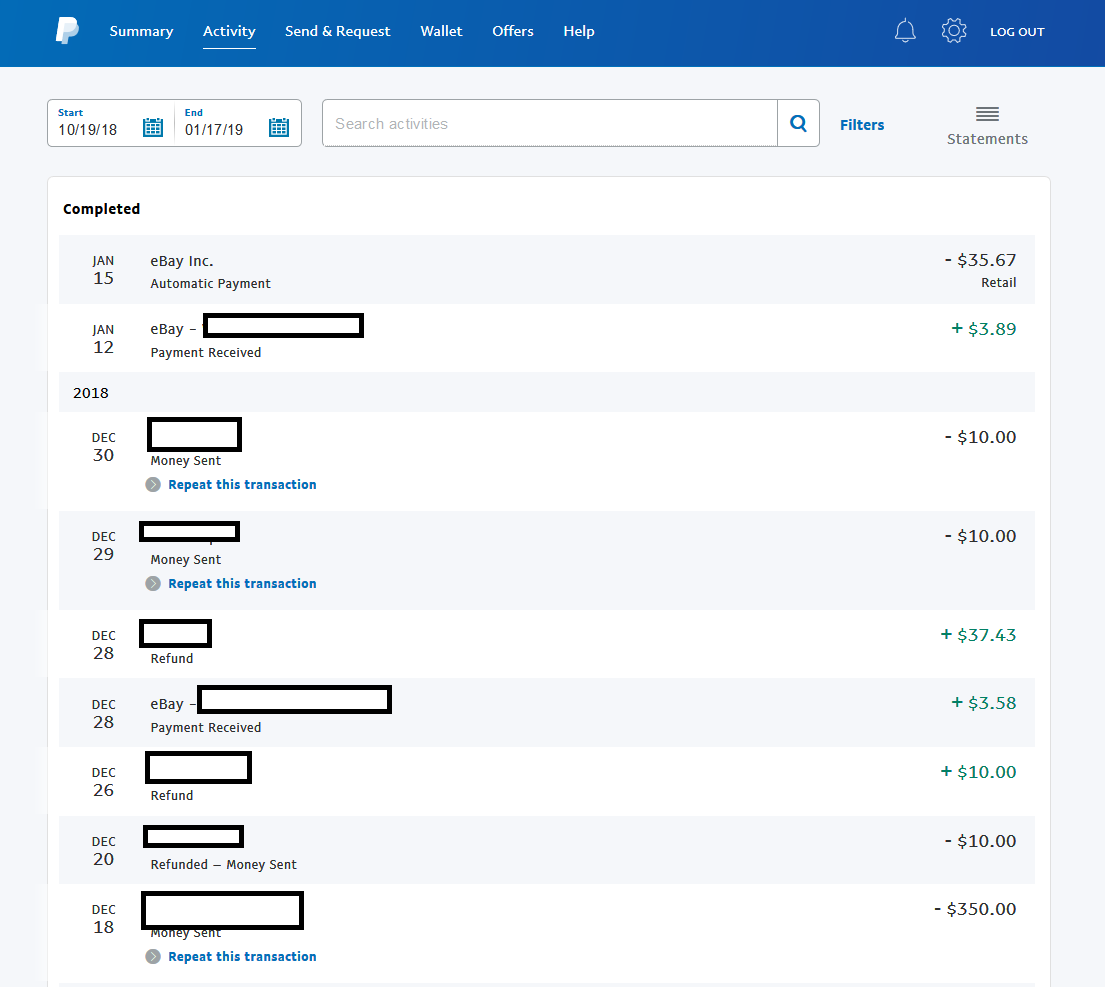Click the Statements label
The width and height of the screenshot is (1105, 987).
point(987,139)
